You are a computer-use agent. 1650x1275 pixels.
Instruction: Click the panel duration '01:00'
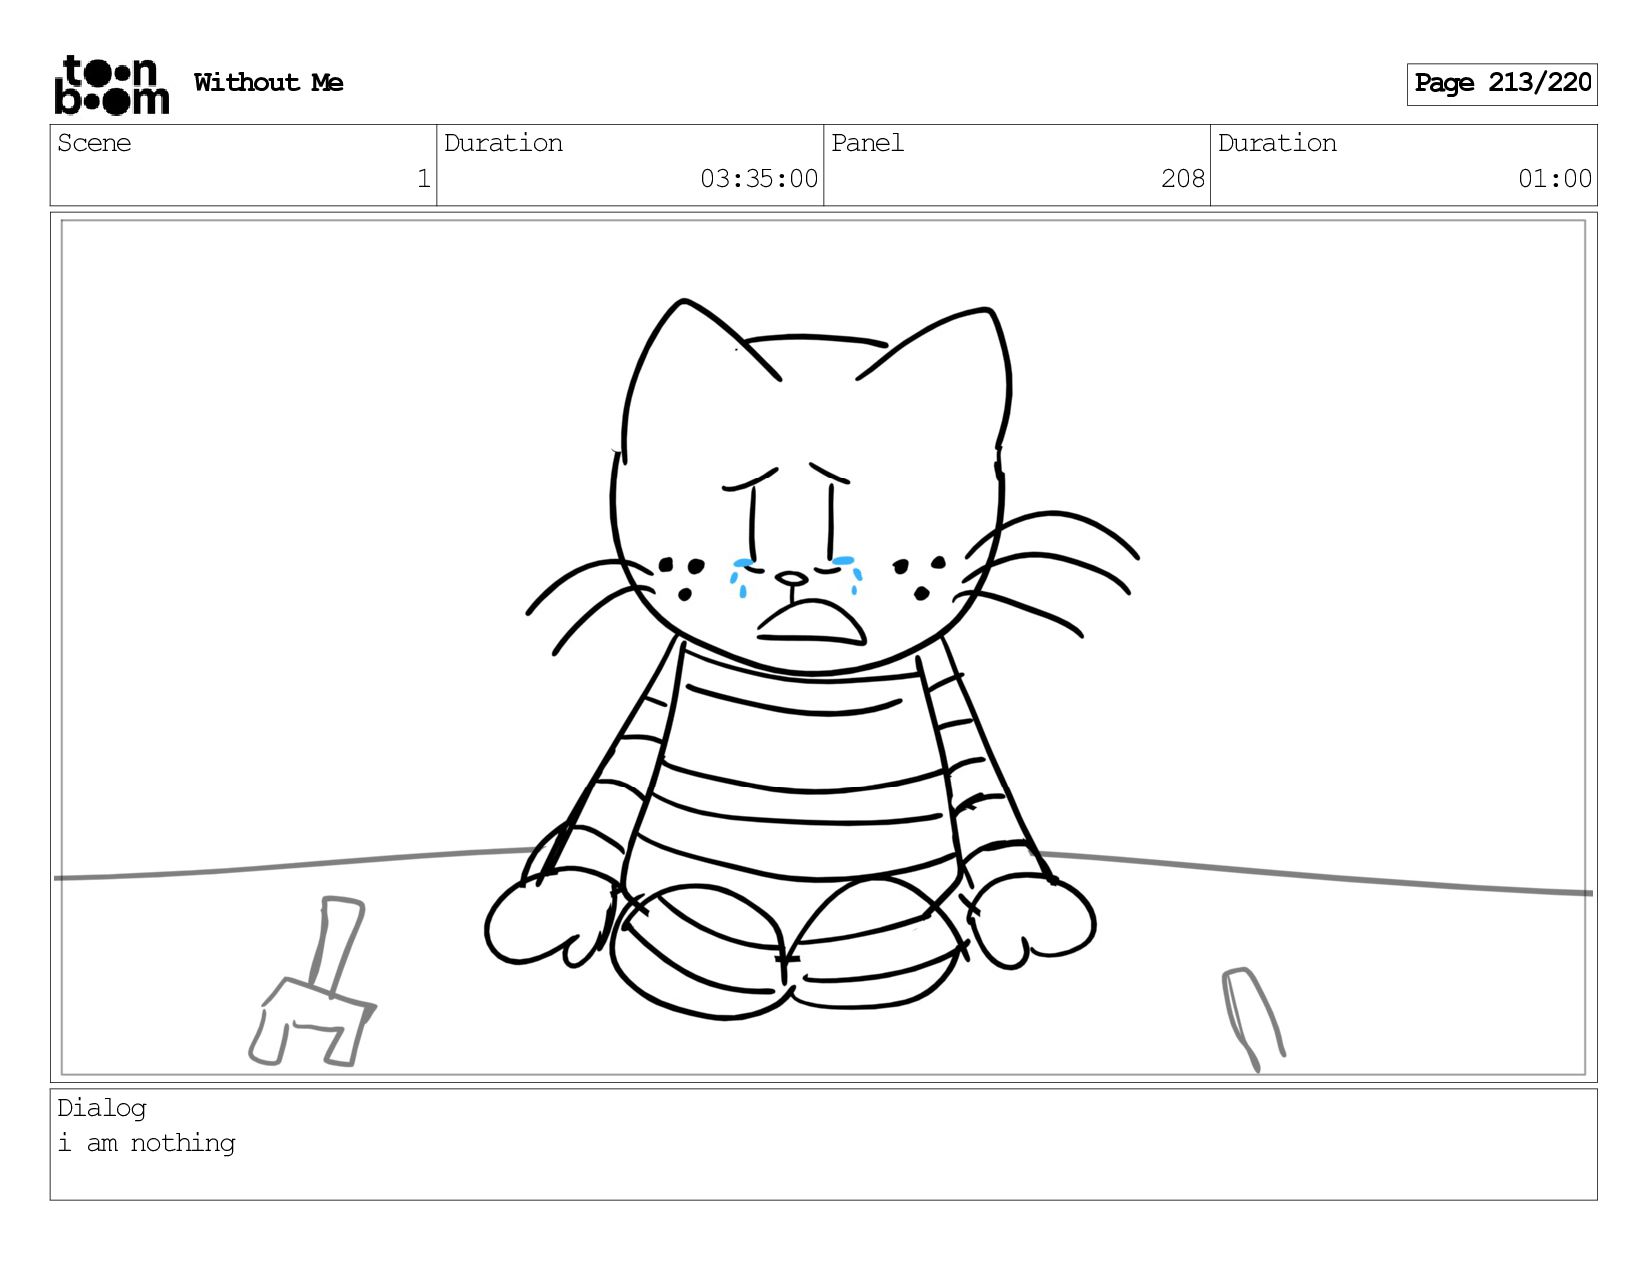(x=1555, y=179)
